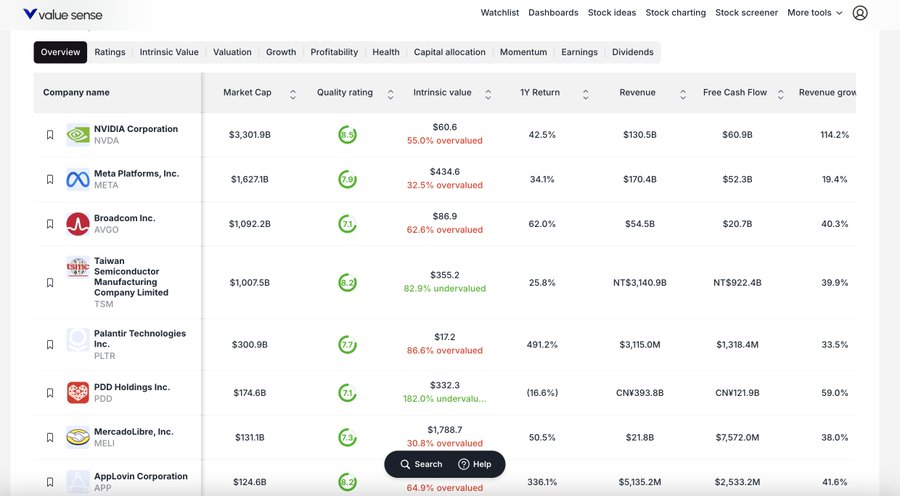Open Dashboards from the top navigation
The width and height of the screenshot is (900, 496).
(x=553, y=13)
